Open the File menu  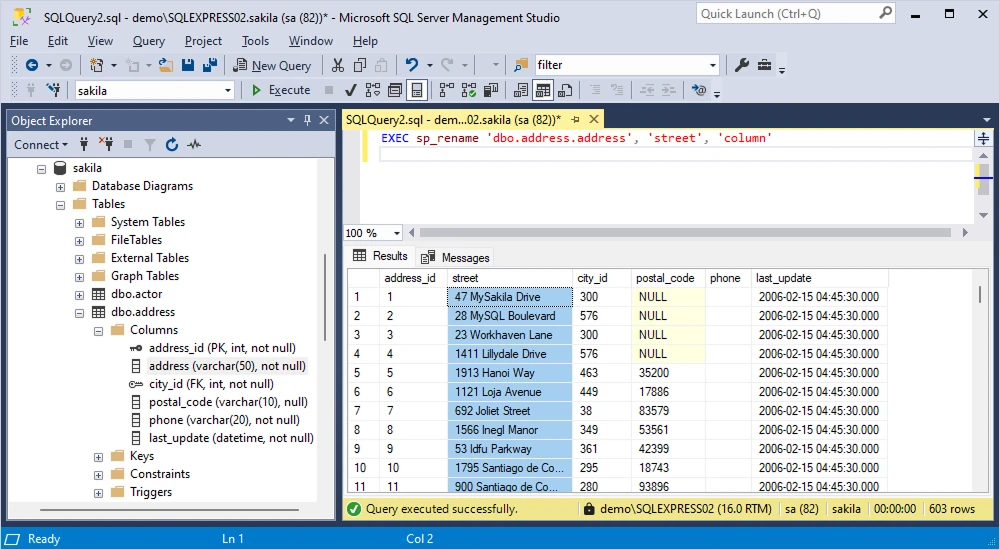(x=19, y=41)
